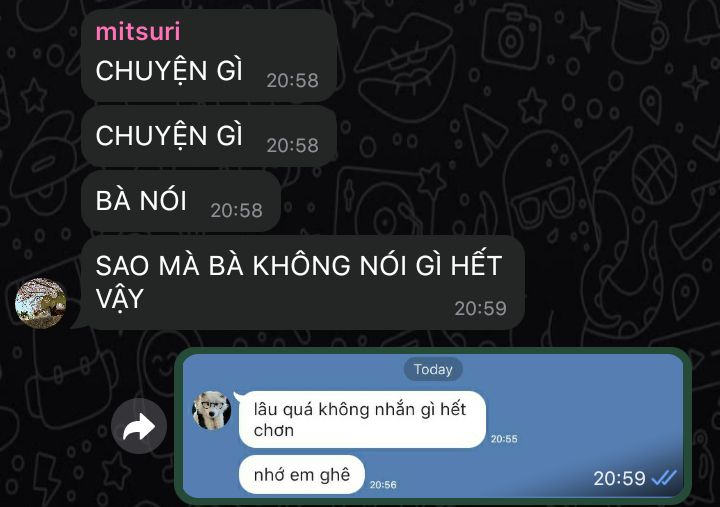The width and height of the screenshot is (720, 507).
Task: Click the camera doodle in chat wallpaper
Action: pos(511,38)
